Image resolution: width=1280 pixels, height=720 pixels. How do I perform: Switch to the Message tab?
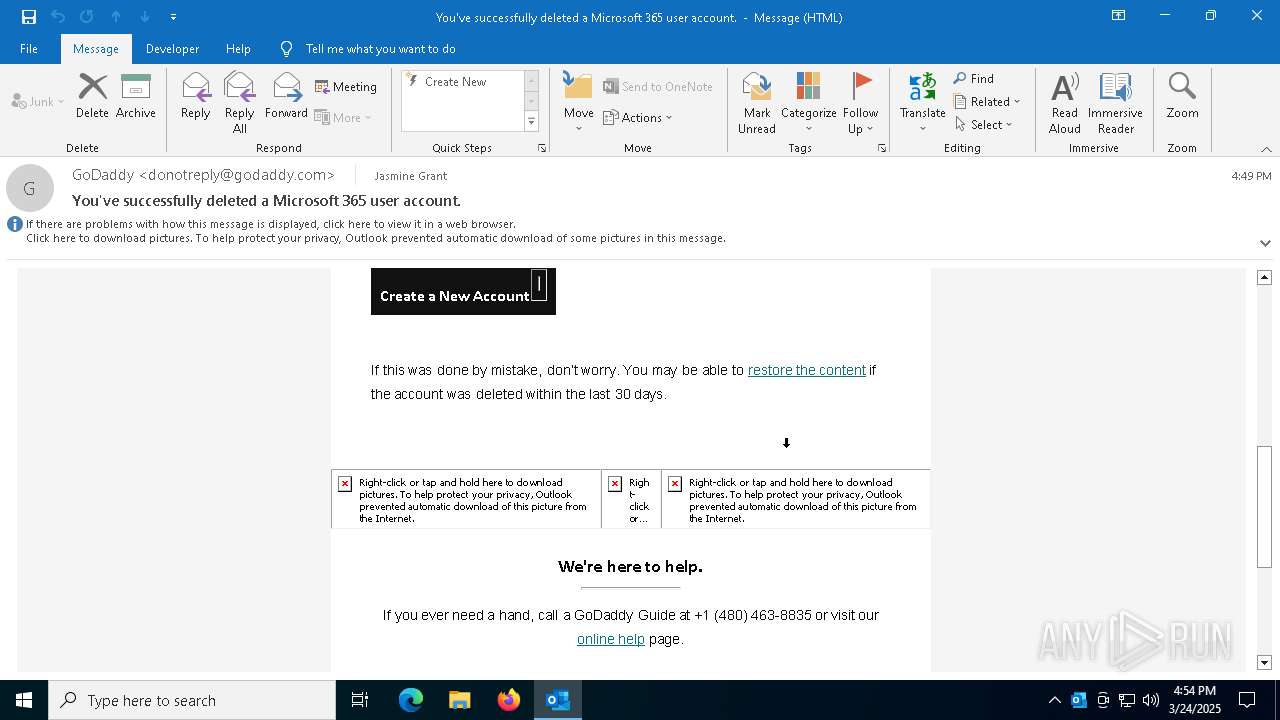click(x=96, y=48)
